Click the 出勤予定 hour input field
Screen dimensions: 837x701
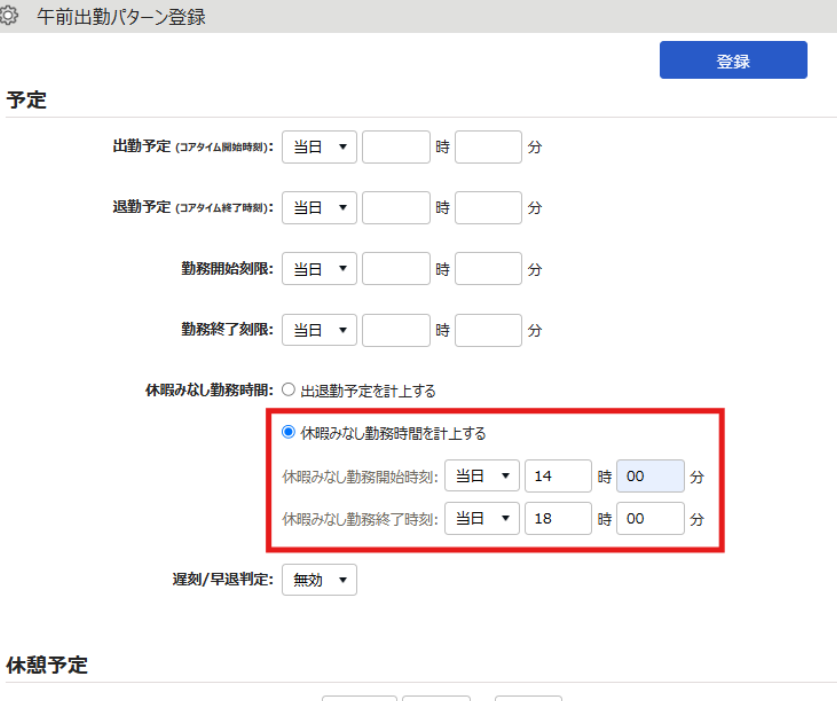tap(395, 147)
